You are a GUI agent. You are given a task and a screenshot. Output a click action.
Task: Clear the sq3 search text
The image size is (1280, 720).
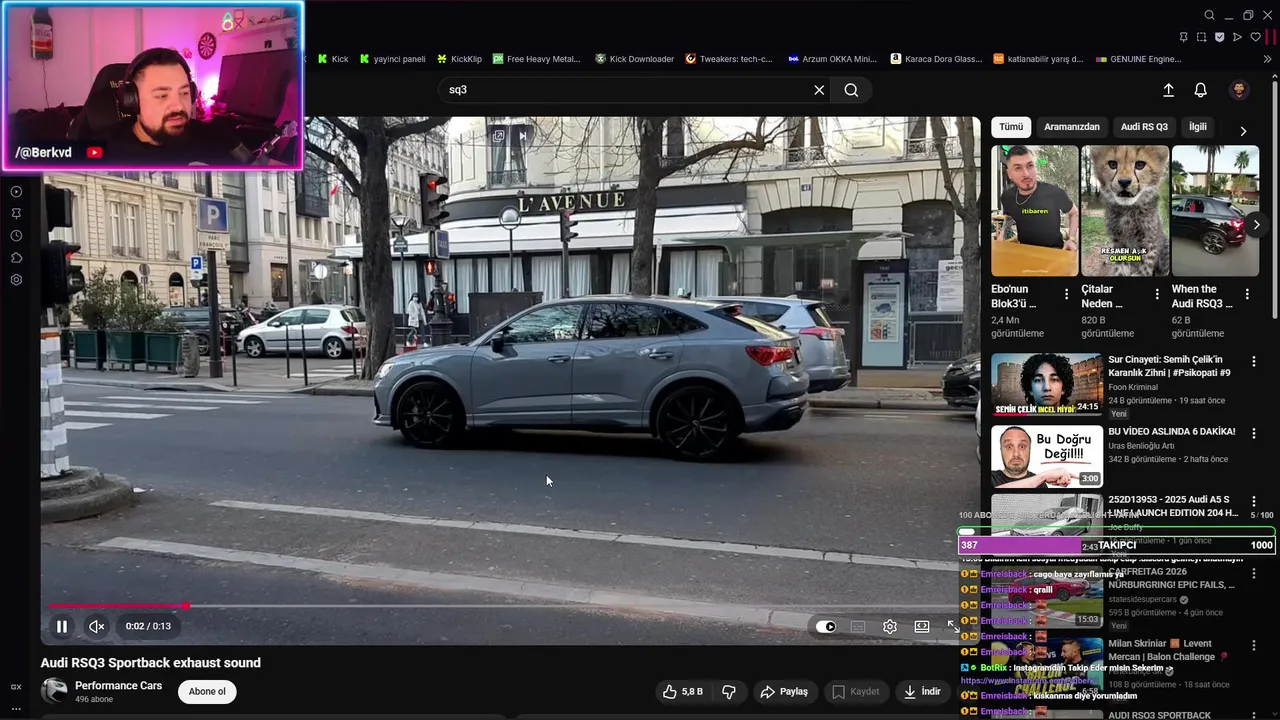click(x=819, y=90)
